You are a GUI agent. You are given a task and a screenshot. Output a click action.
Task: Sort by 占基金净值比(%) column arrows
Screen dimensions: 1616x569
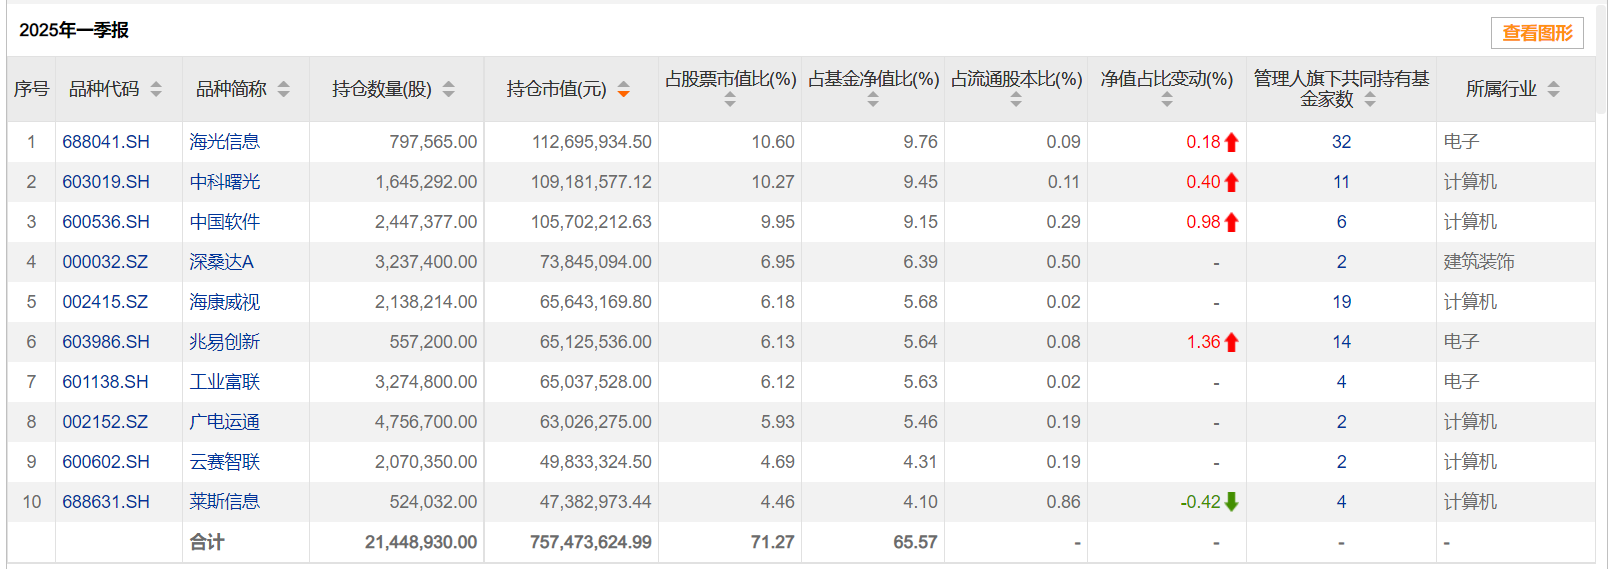point(873,100)
